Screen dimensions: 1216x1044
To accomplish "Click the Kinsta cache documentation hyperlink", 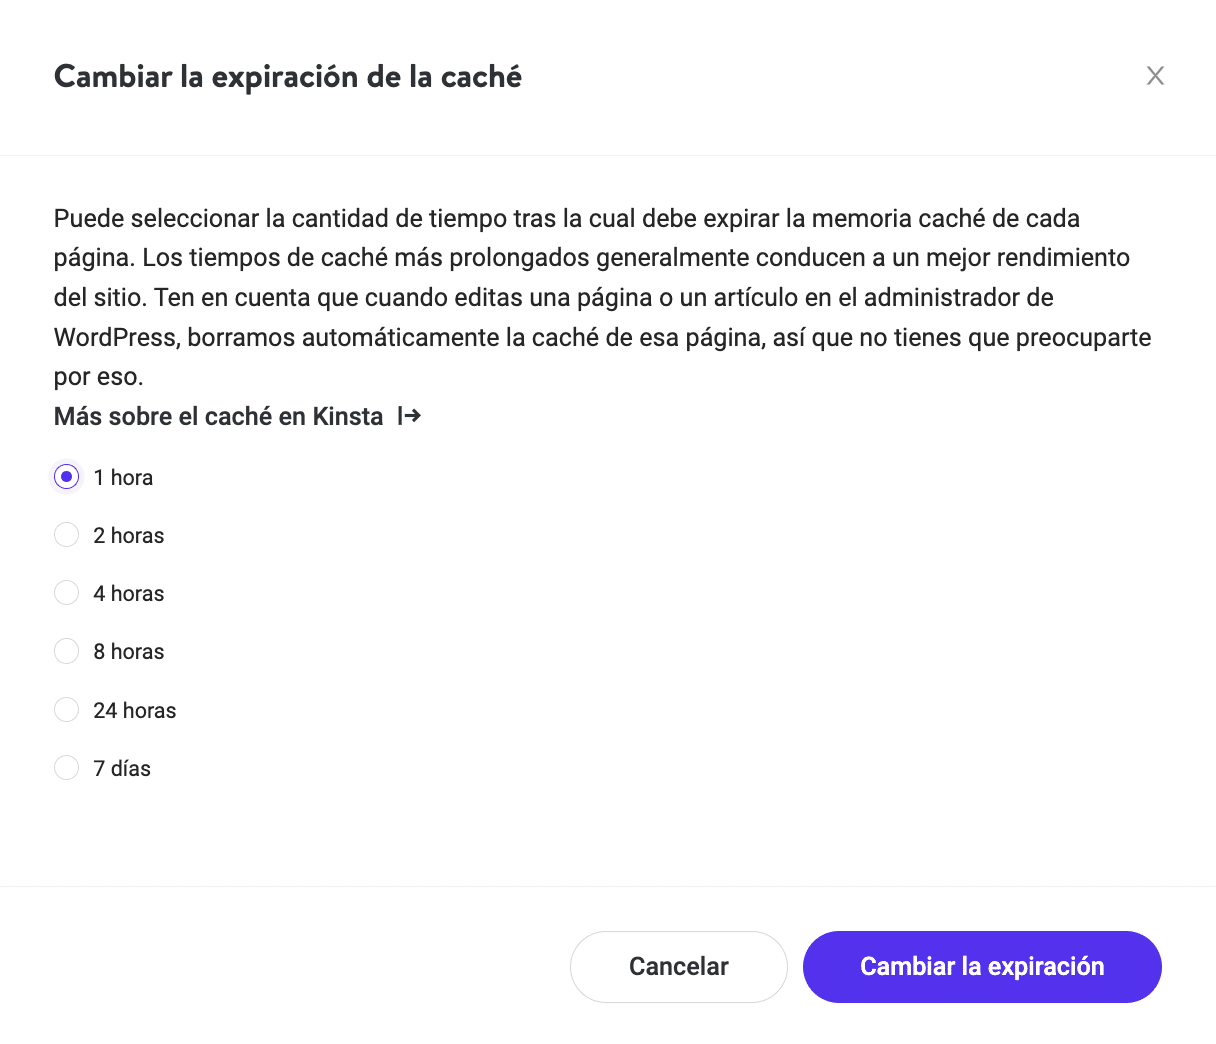I will coord(216,416).
